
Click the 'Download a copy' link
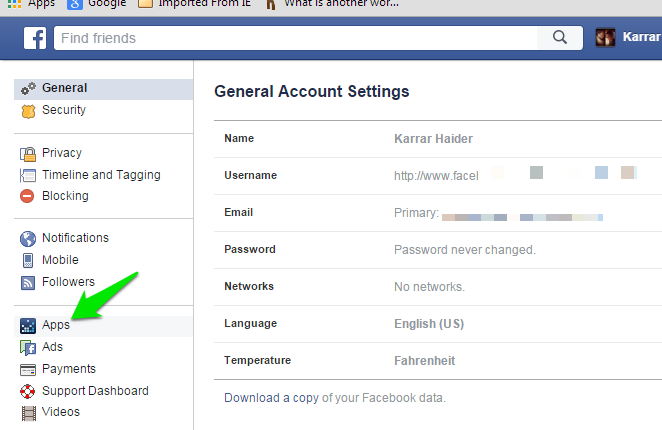click(271, 398)
